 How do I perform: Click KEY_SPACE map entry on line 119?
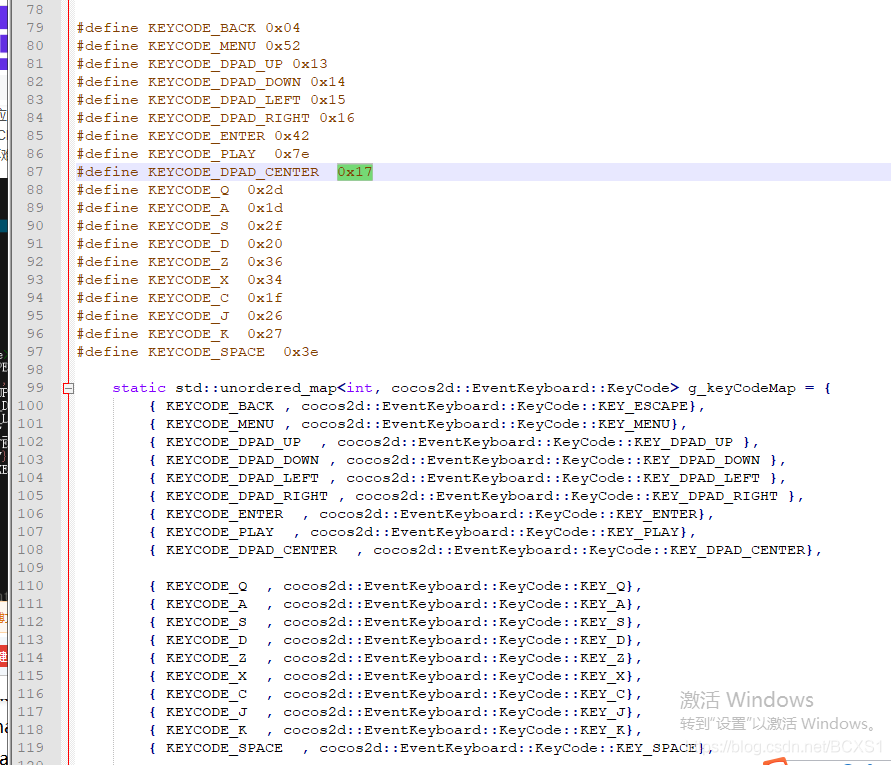tap(431, 748)
